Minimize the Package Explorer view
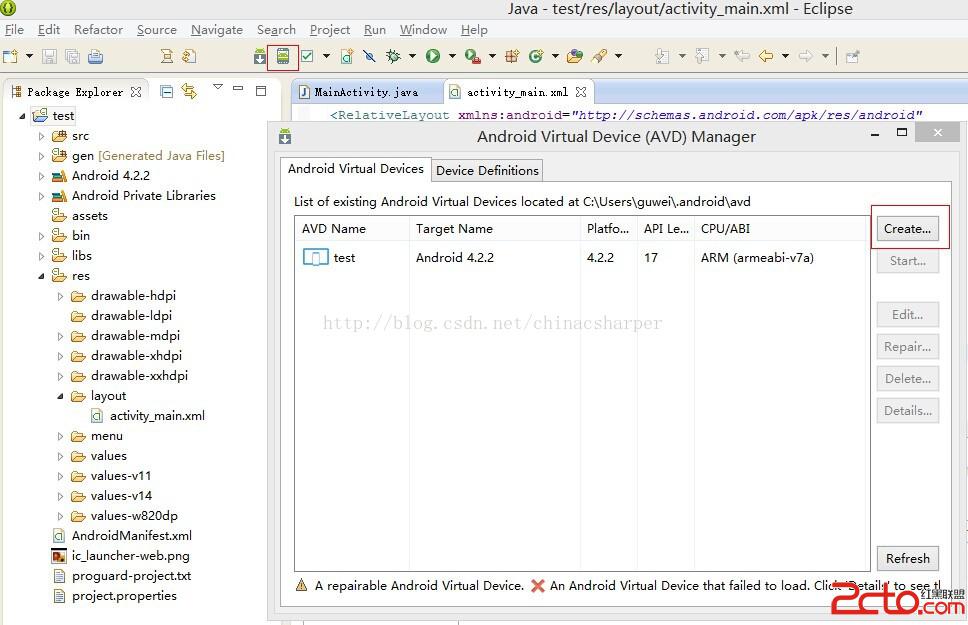 click(x=238, y=88)
